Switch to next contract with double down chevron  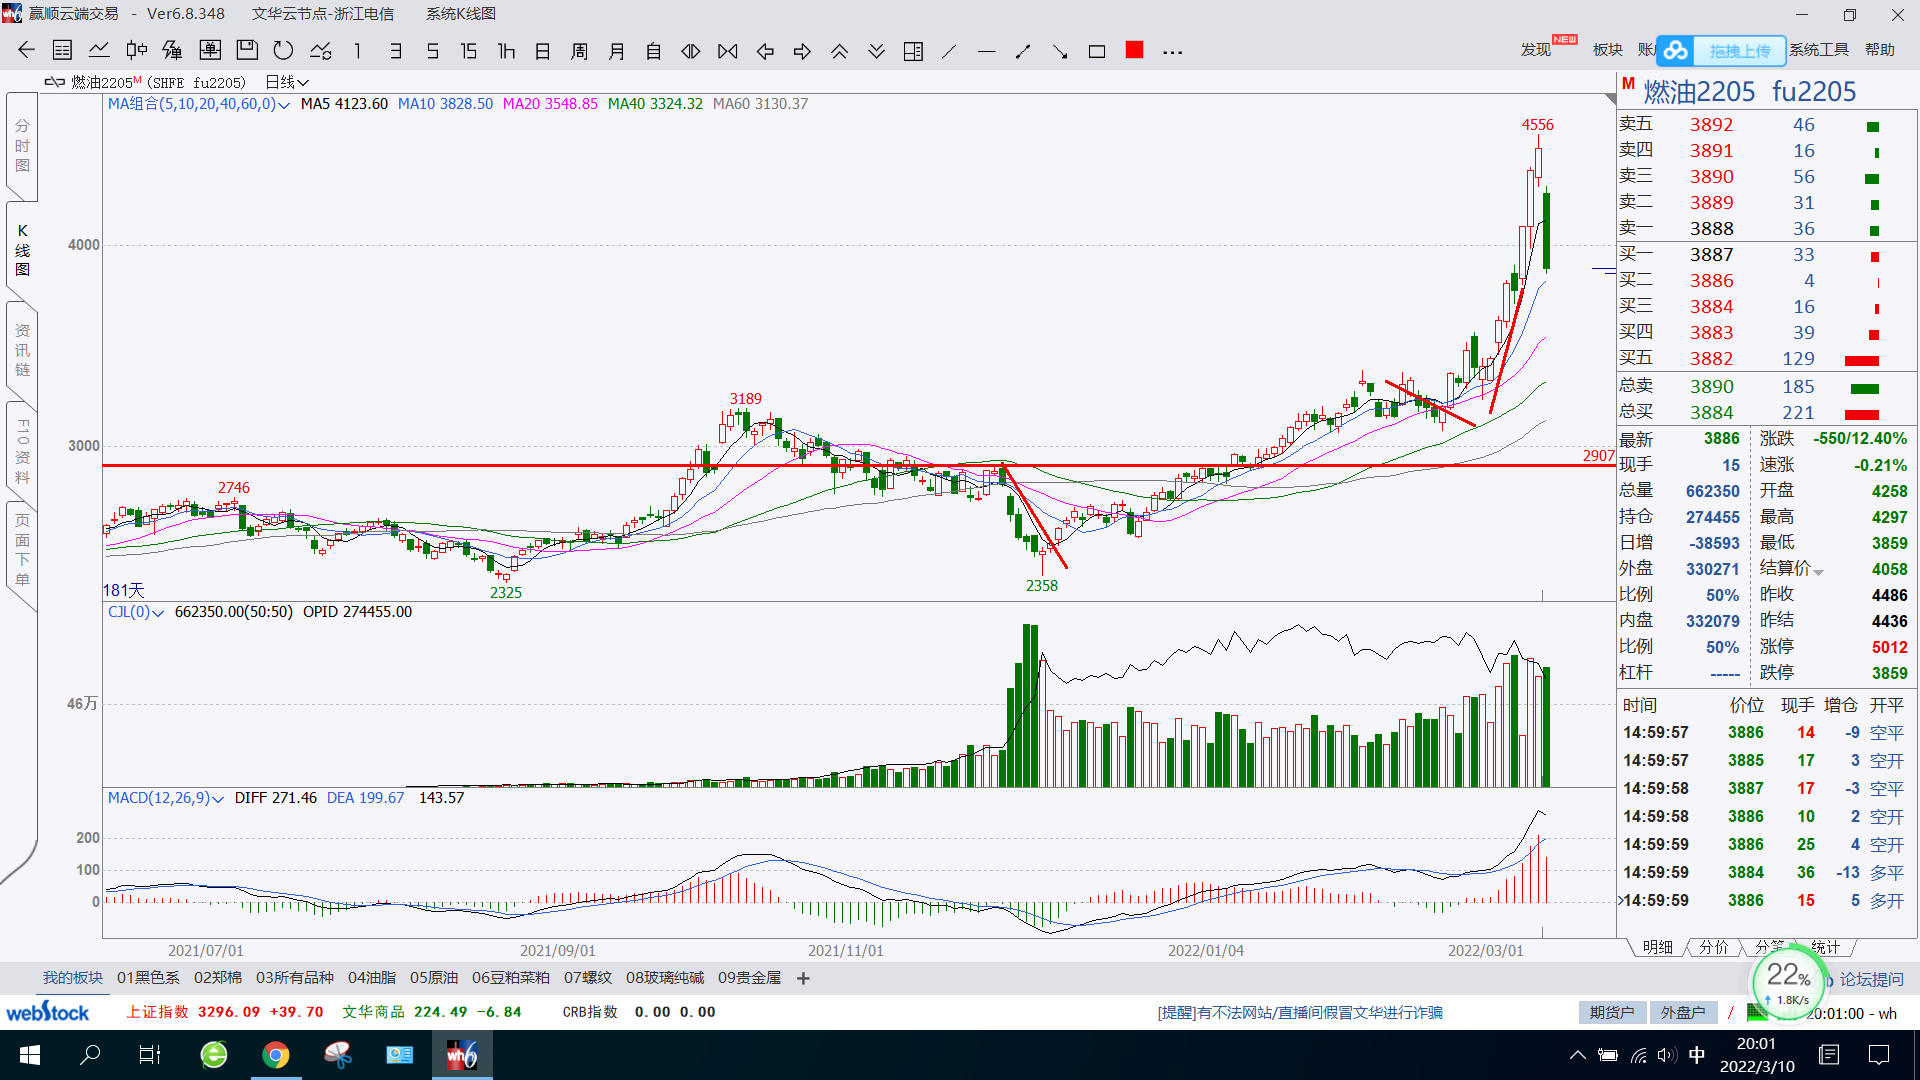(x=876, y=51)
